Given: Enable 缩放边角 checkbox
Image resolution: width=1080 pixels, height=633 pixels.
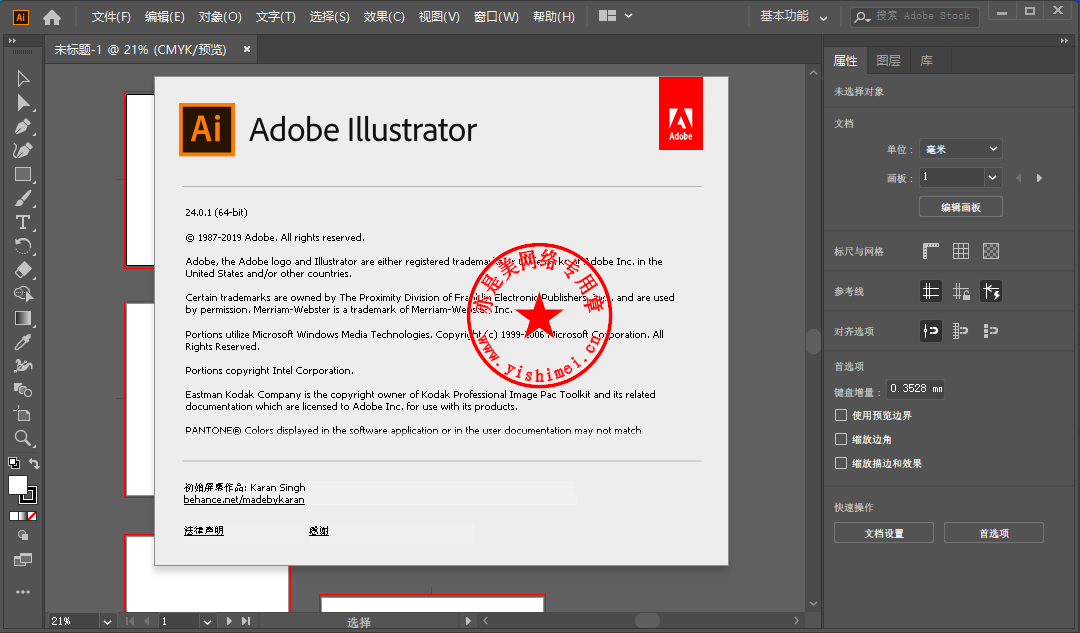Looking at the screenshot, I should (x=840, y=439).
